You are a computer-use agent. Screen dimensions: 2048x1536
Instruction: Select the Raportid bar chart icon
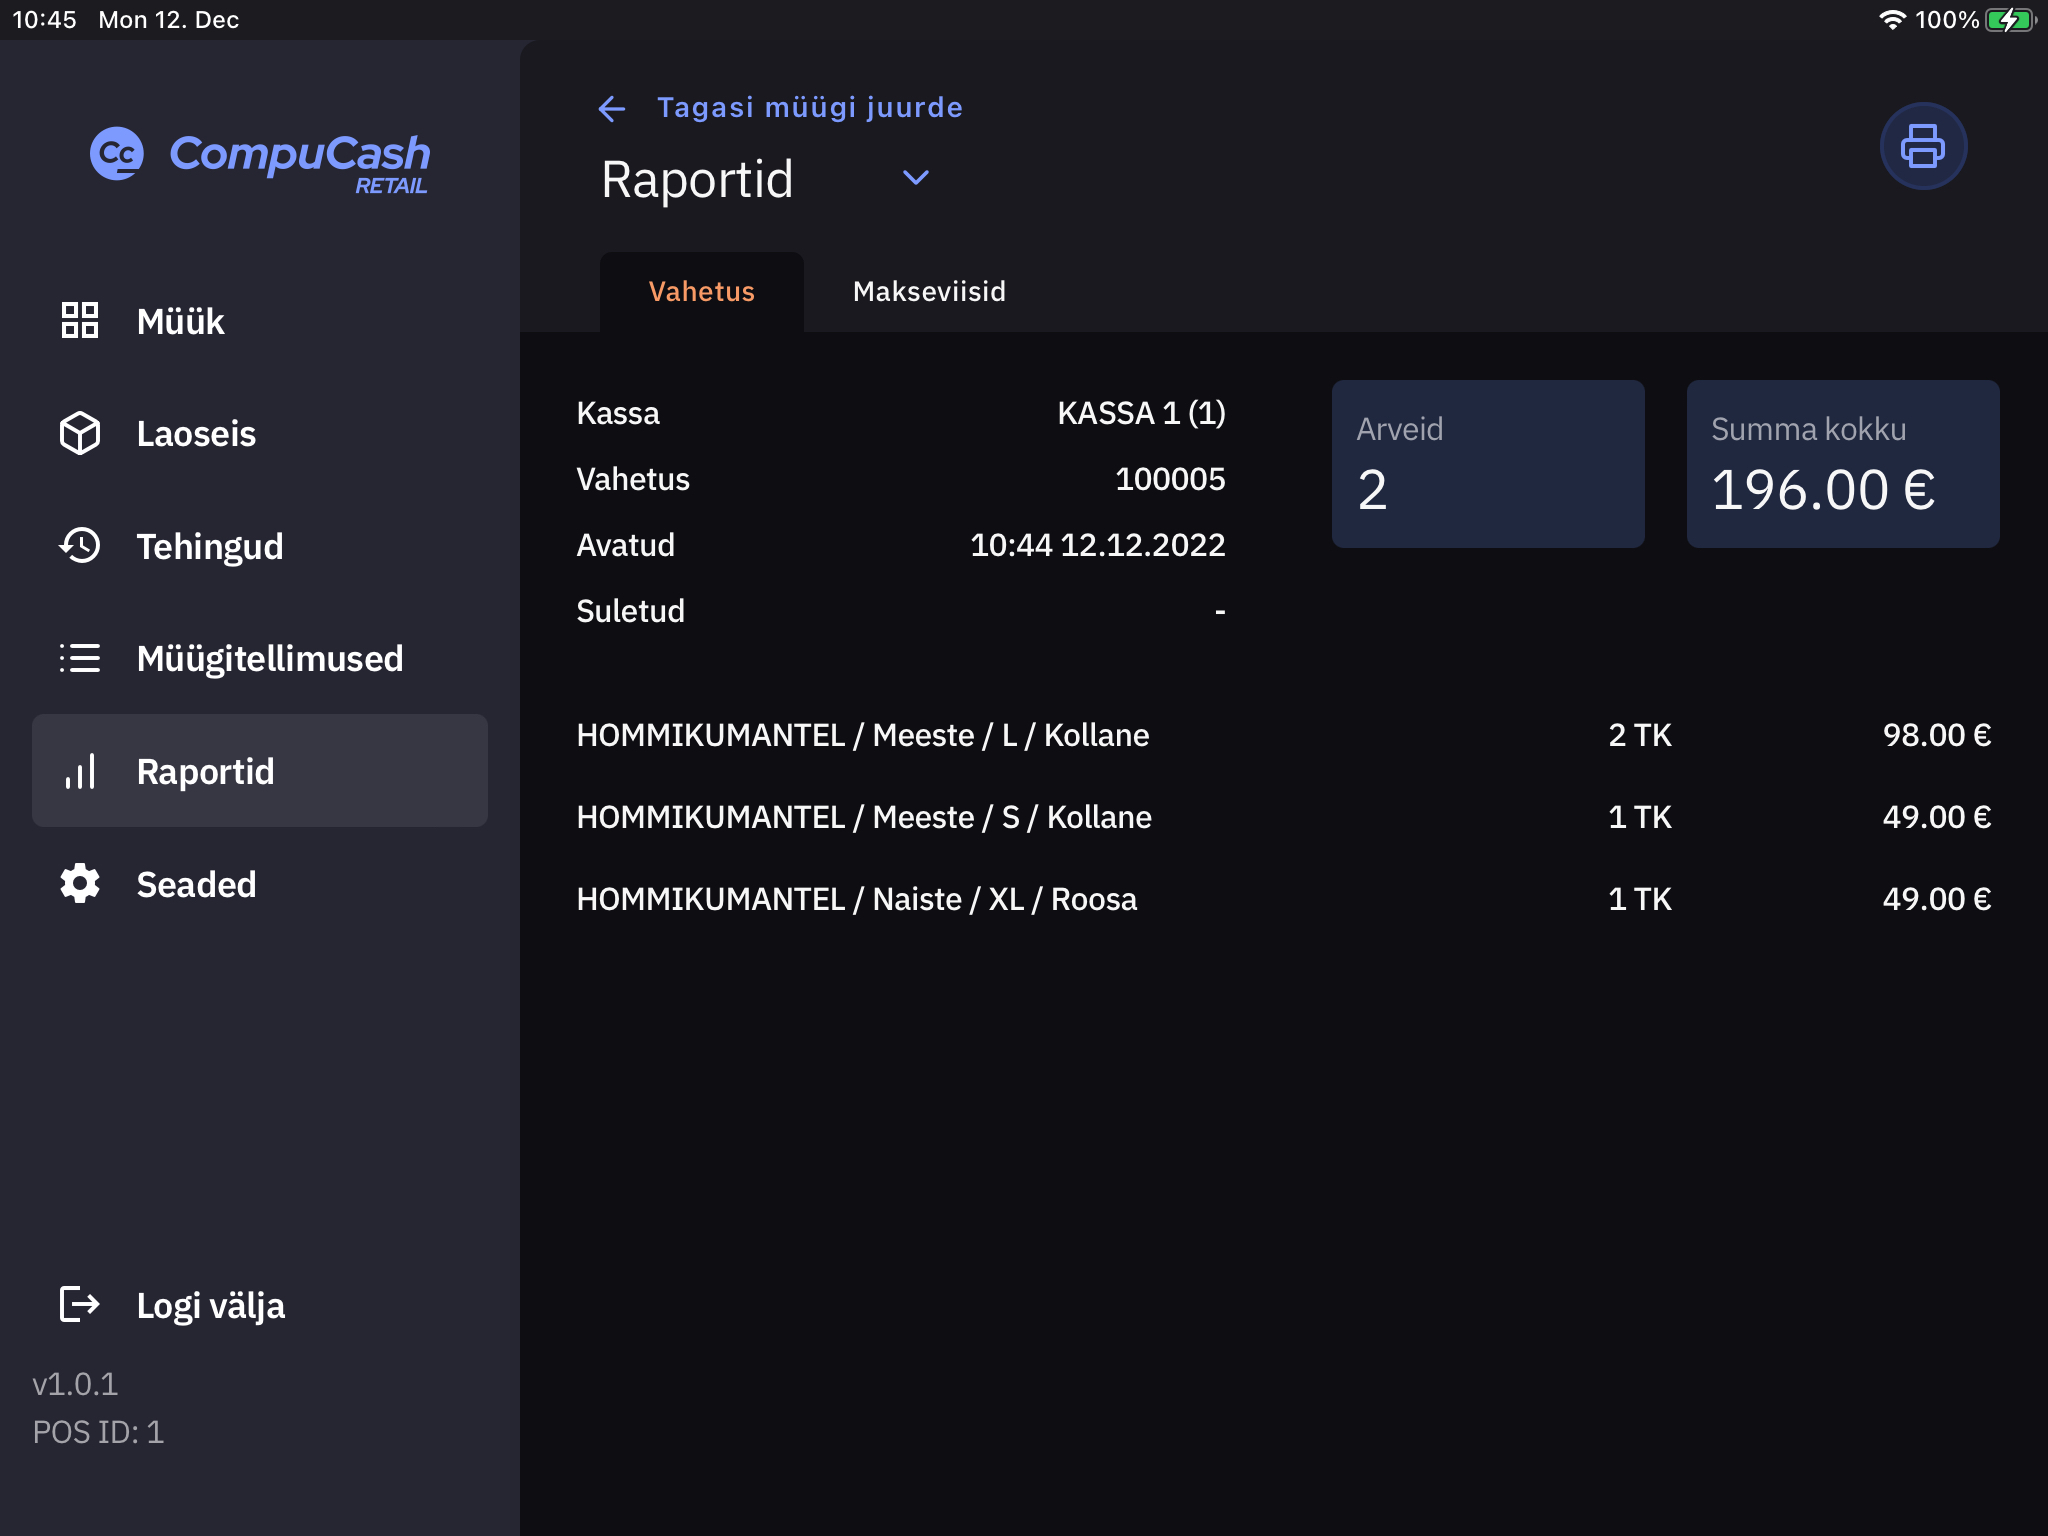point(80,771)
